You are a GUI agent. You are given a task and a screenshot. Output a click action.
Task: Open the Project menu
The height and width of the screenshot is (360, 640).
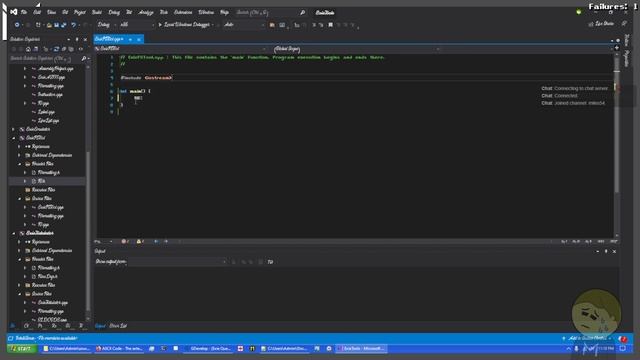tap(80, 13)
